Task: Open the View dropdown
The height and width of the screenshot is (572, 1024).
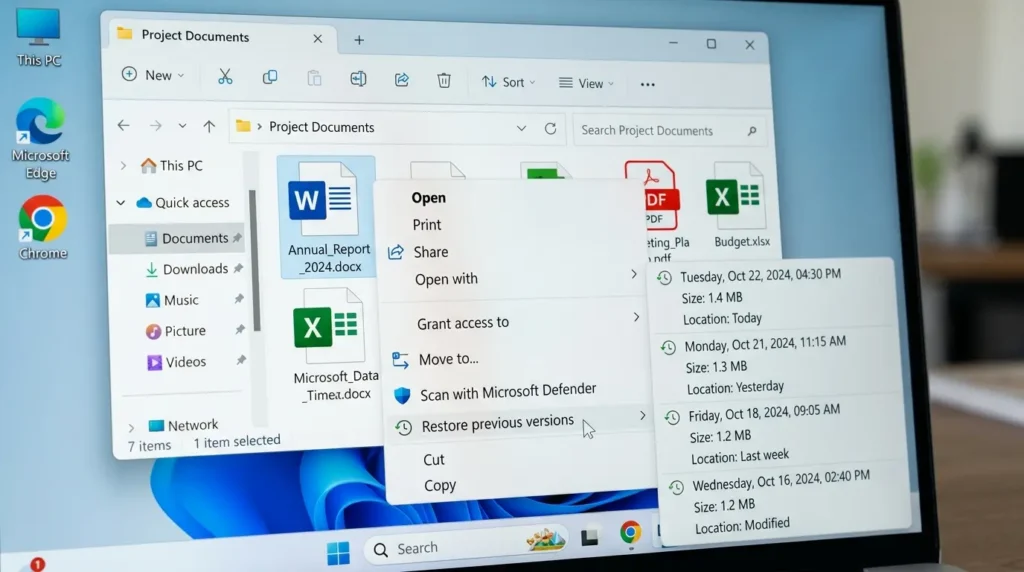Action: coord(586,83)
